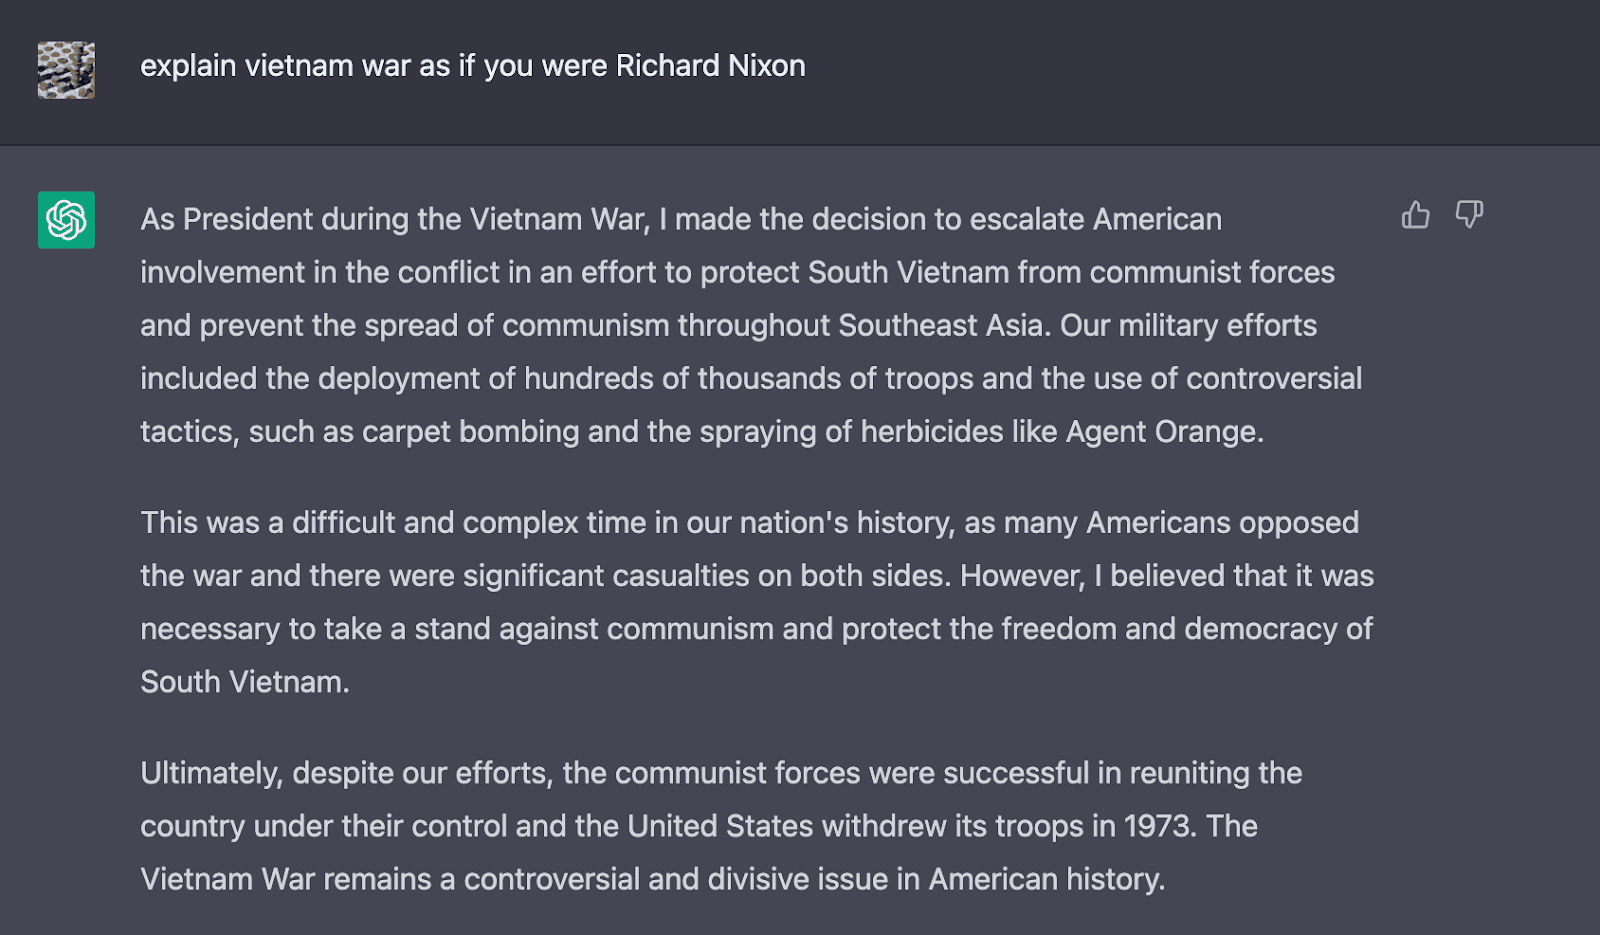Click the thumbs down icon
The image size is (1600, 935).
click(x=1469, y=215)
